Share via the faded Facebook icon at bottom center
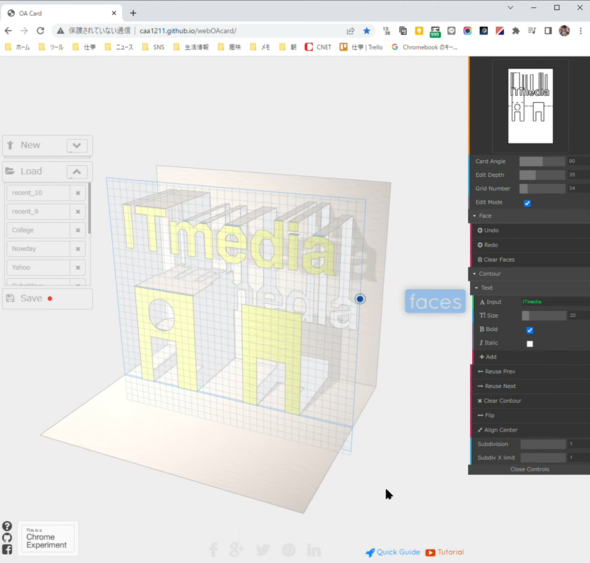This screenshot has height=563, width=590. coord(213,550)
